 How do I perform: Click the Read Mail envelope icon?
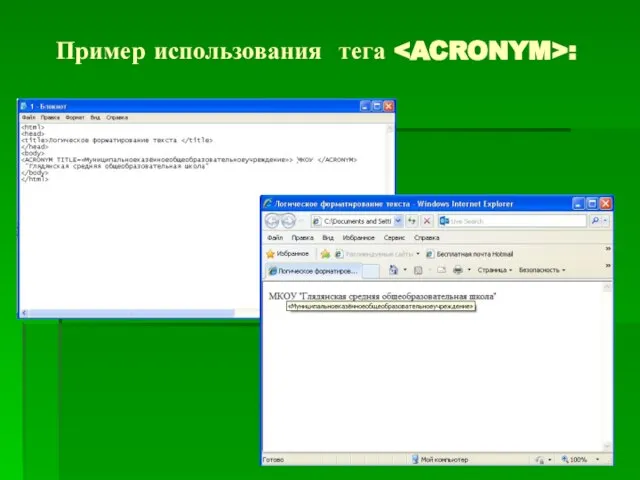[x=441, y=270]
